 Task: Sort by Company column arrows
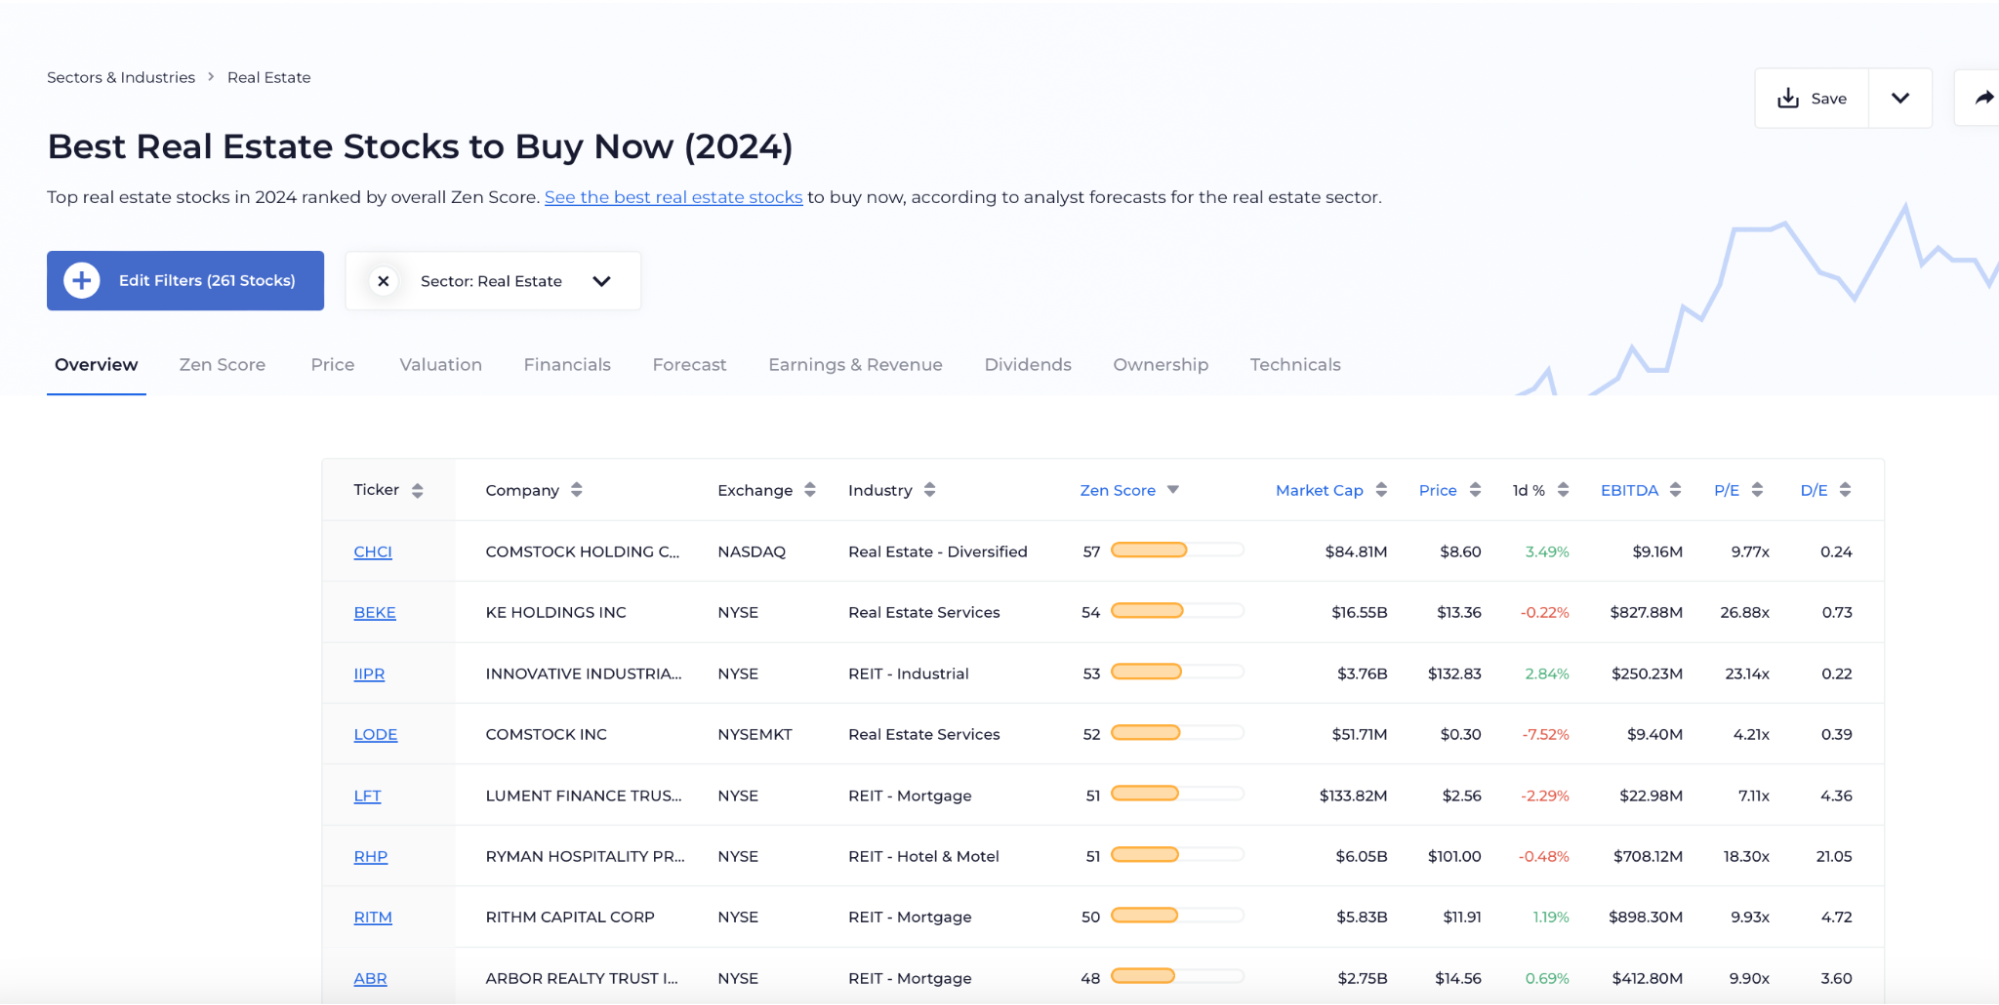point(576,490)
